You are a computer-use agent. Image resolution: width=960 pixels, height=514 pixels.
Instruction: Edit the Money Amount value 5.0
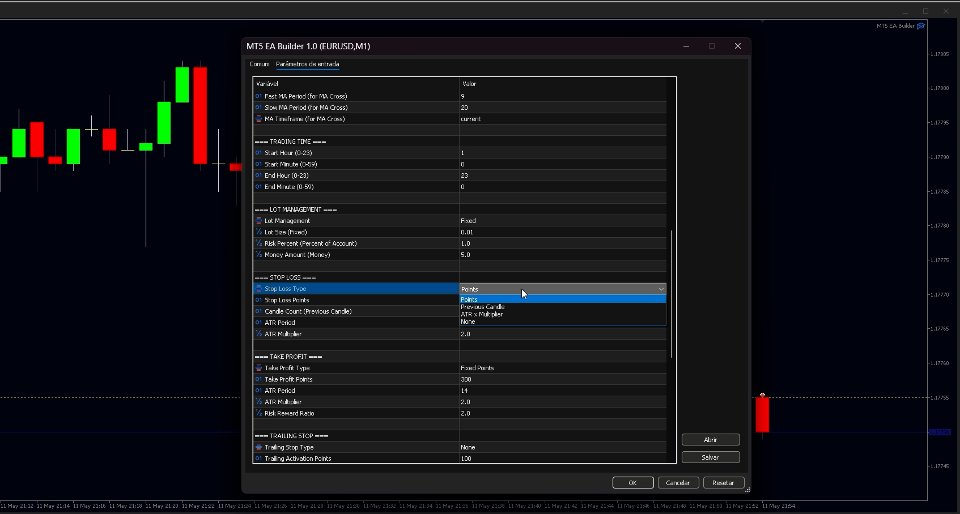point(563,255)
